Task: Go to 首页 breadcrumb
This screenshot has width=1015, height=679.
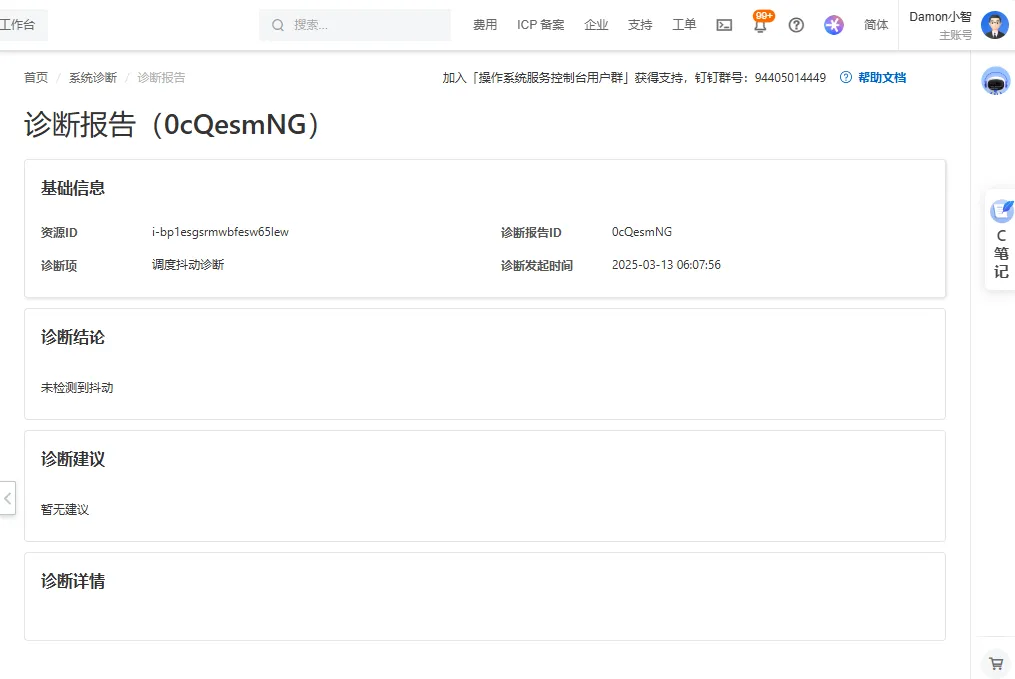Action: pyautogui.click(x=36, y=78)
